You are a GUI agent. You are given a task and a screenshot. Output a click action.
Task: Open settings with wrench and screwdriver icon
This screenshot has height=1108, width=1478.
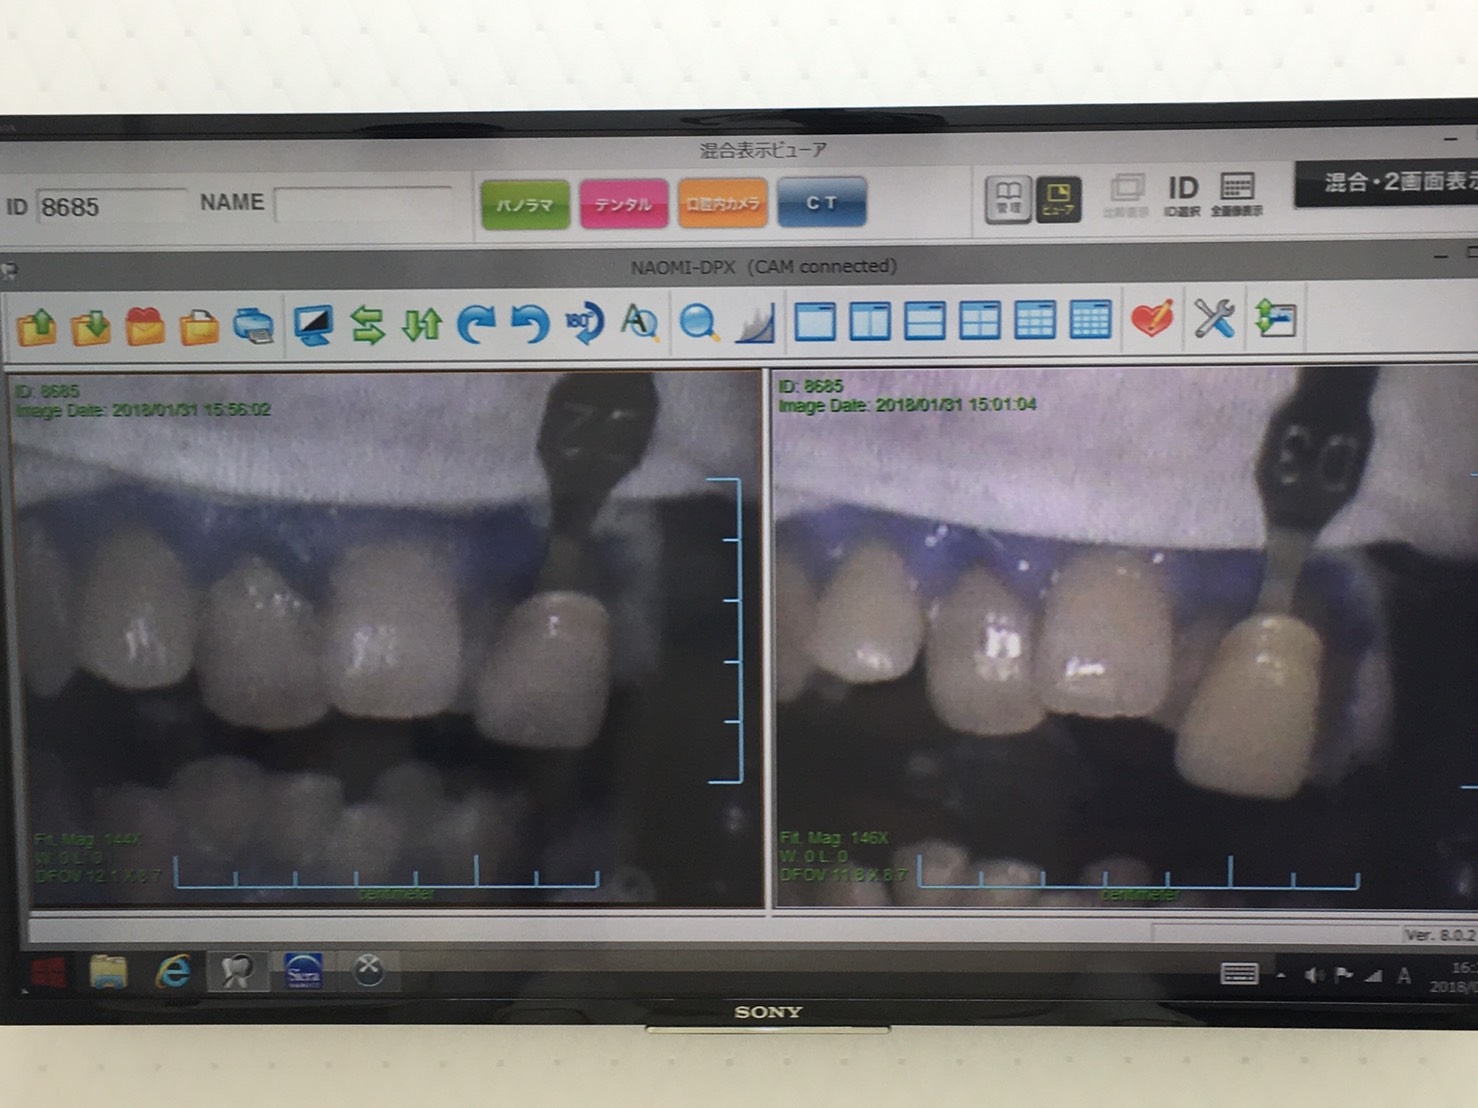1214,320
